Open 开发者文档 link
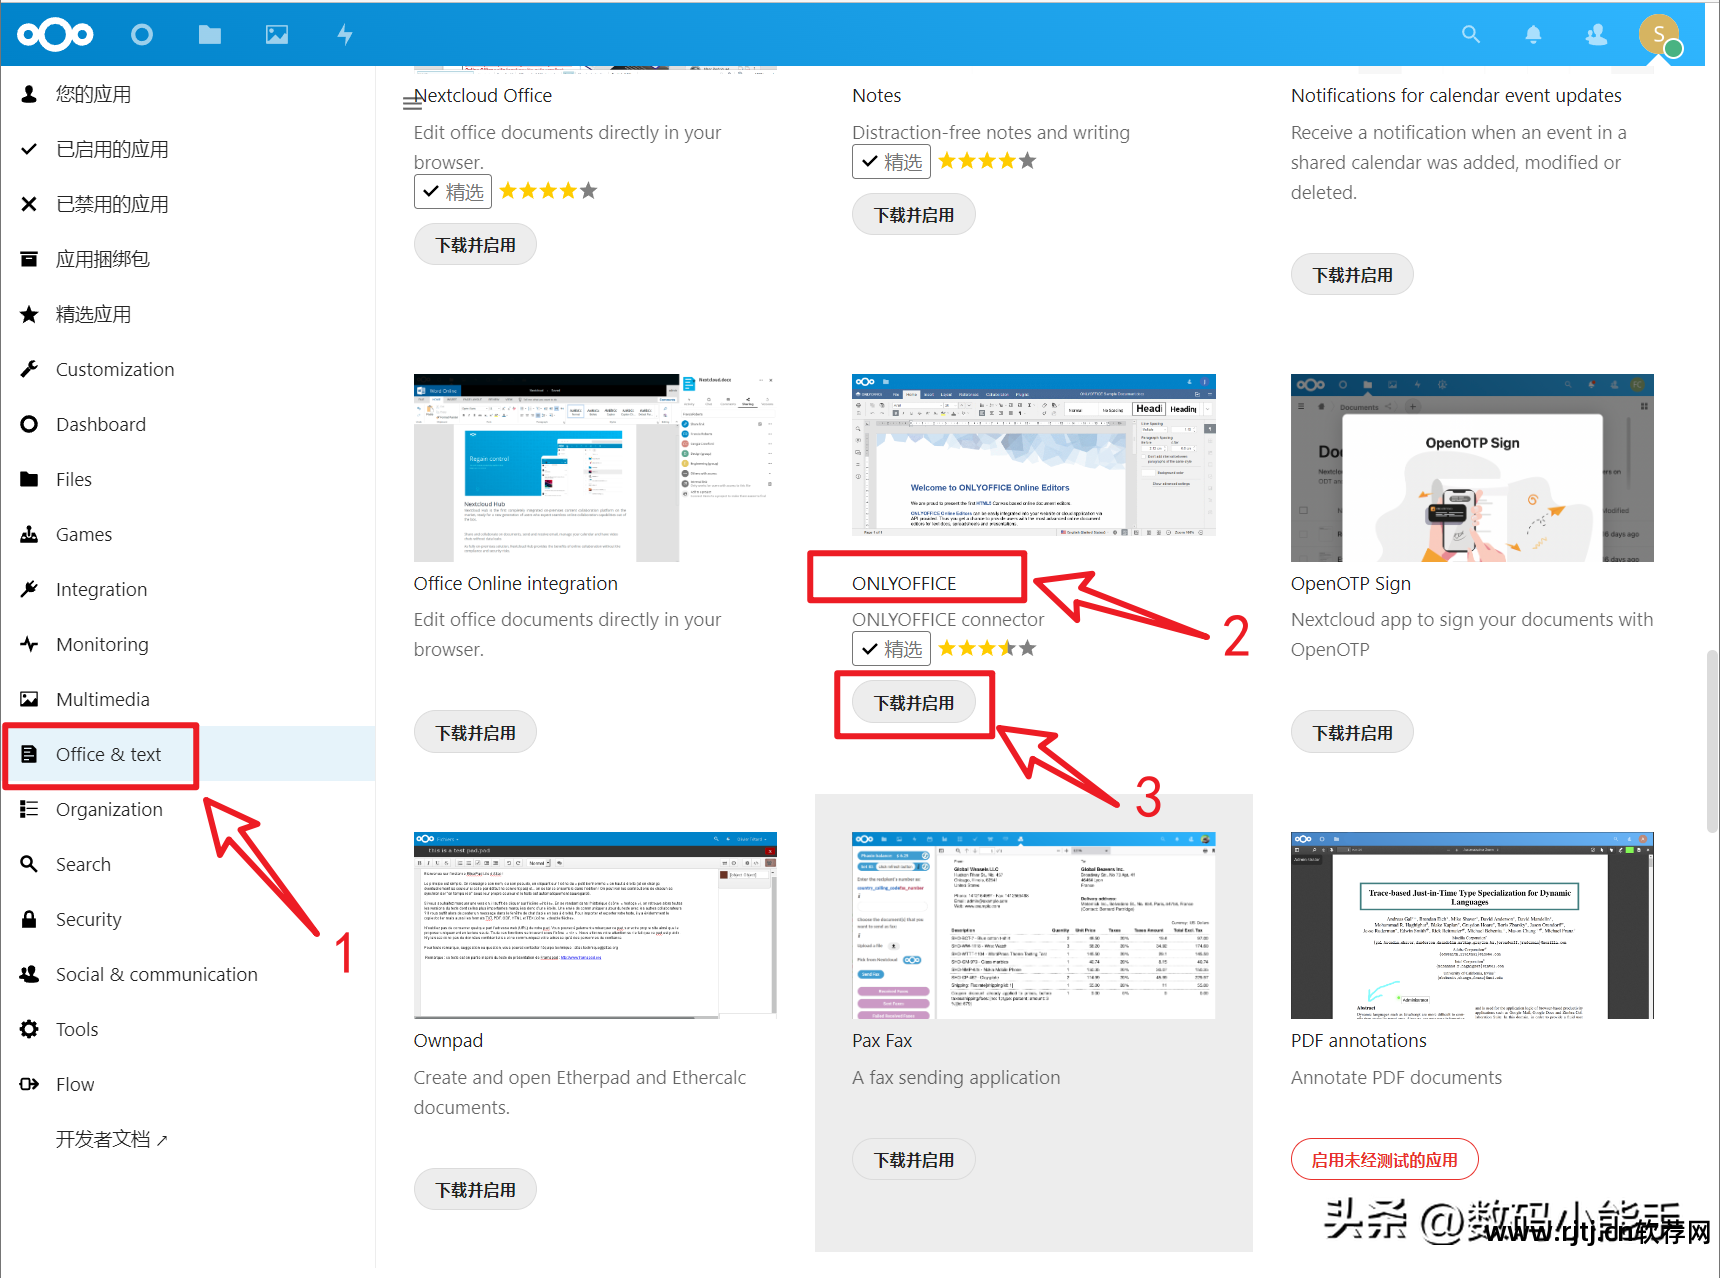The width and height of the screenshot is (1720, 1278). (x=111, y=1139)
